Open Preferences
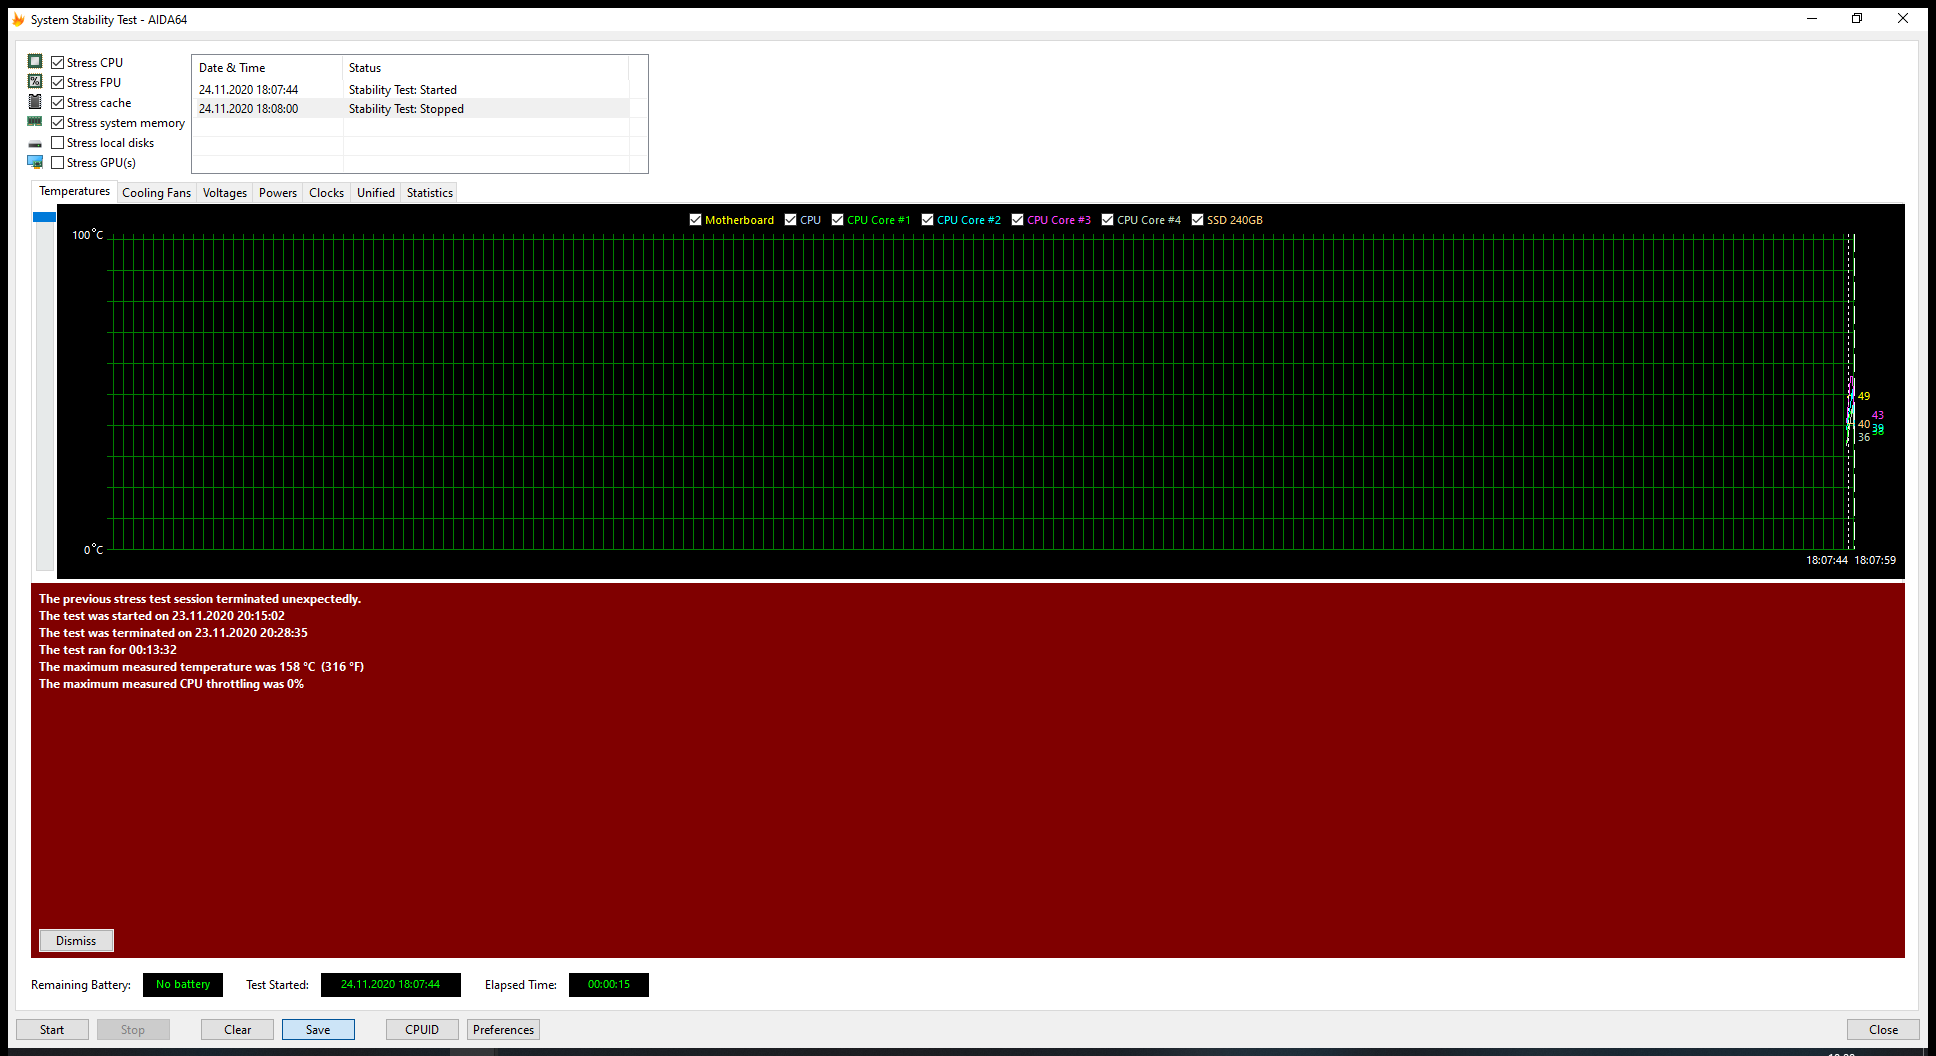This screenshot has width=1936, height=1056. pyautogui.click(x=503, y=1029)
